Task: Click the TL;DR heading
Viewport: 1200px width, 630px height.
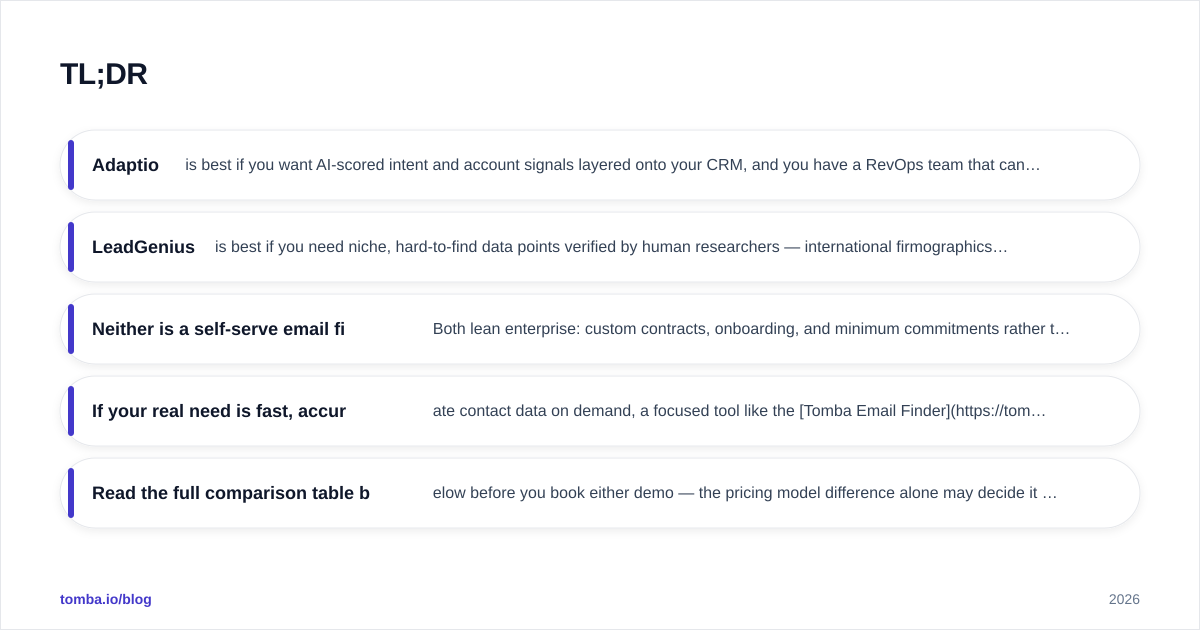Action: 104,74
